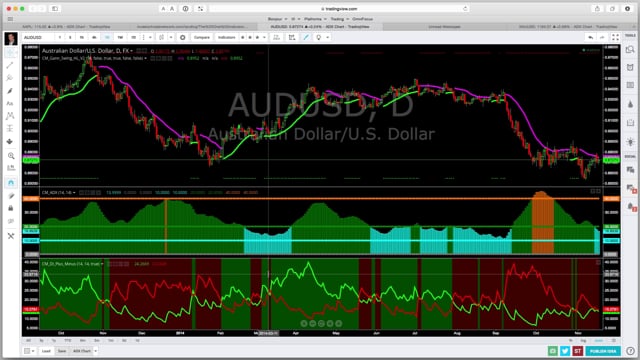Click the green price label on right axis

click(611, 160)
